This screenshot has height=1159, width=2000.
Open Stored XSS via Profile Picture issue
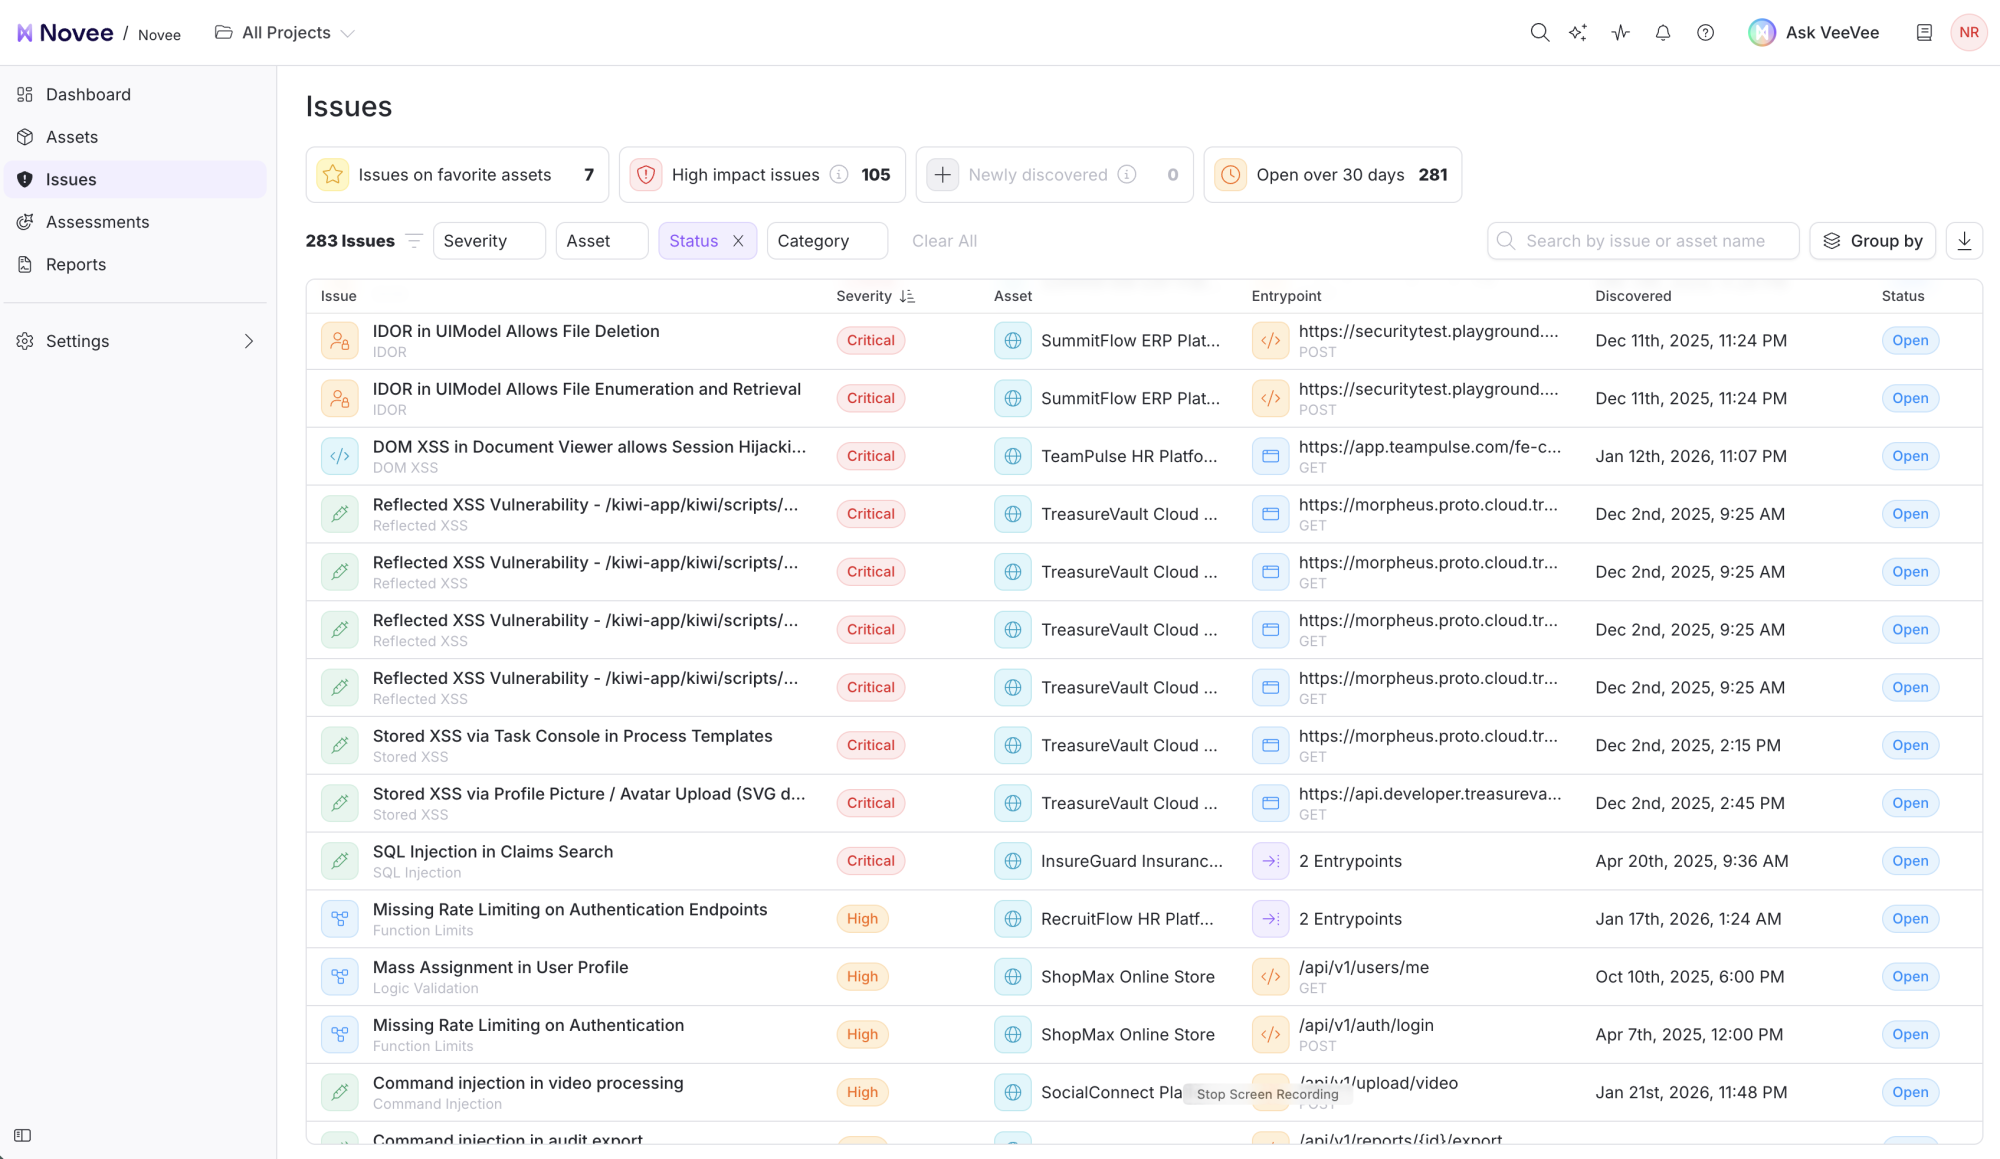589,794
